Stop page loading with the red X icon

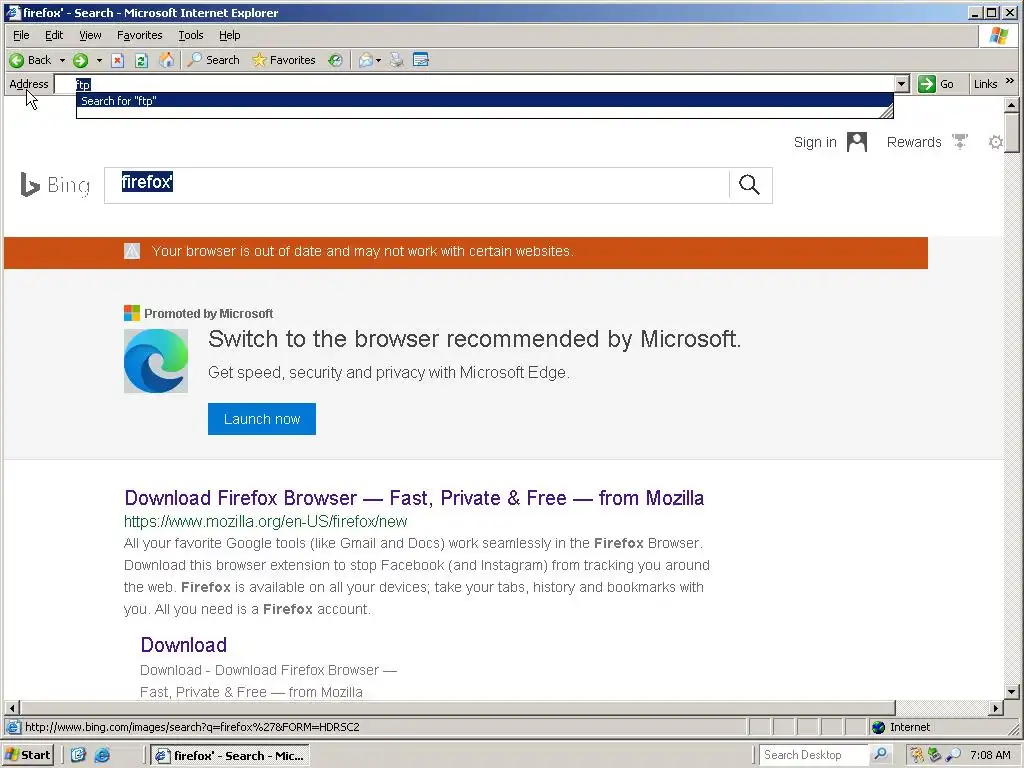118,60
